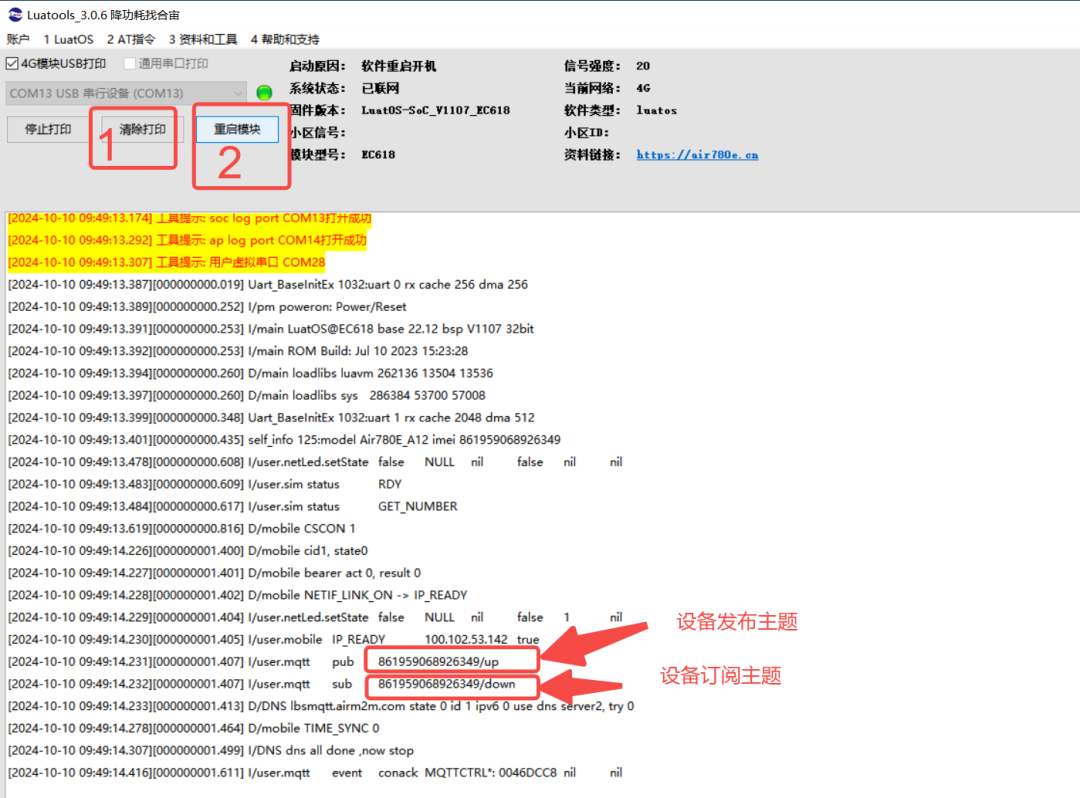This screenshot has width=1080, height=798.
Task: Select the log line 'dns all done ,now stop'
Action: [x=211, y=750]
